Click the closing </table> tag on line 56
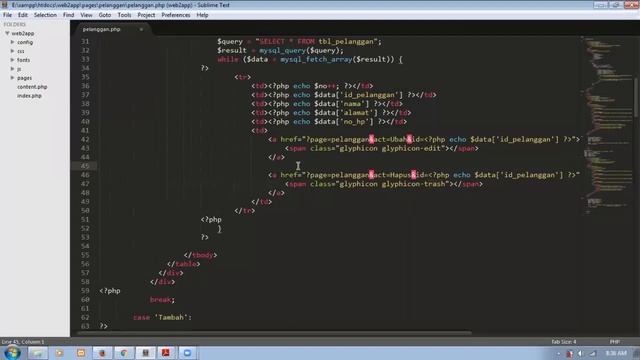 [x=183, y=264]
